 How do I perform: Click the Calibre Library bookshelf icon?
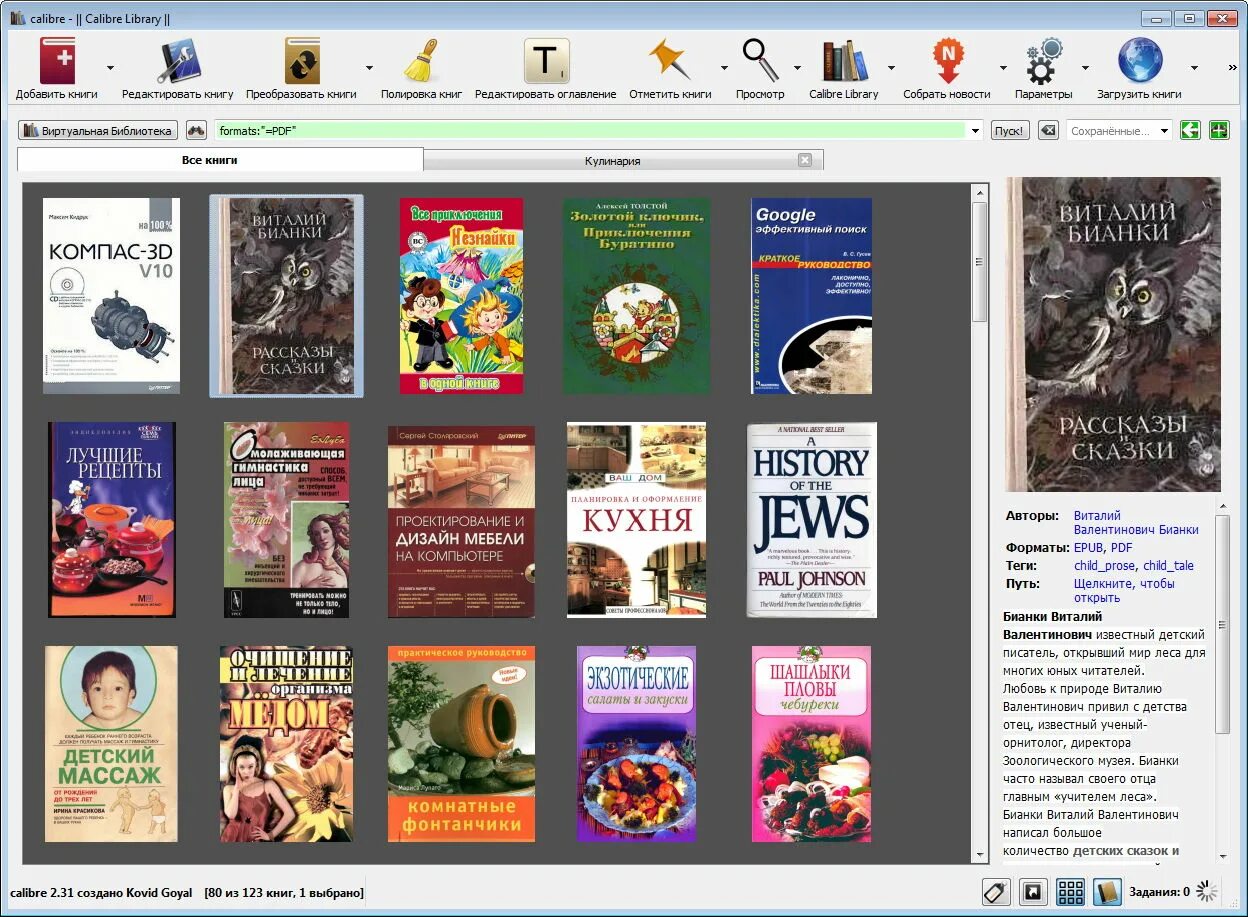point(844,62)
